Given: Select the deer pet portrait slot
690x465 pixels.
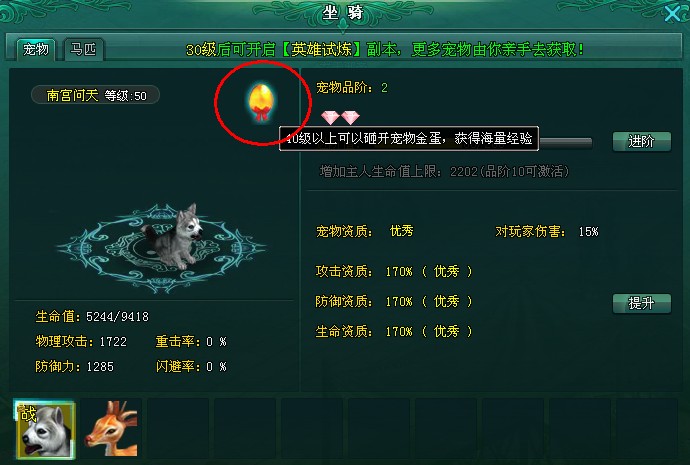Looking at the screenshot, I should tap(112, 429).
